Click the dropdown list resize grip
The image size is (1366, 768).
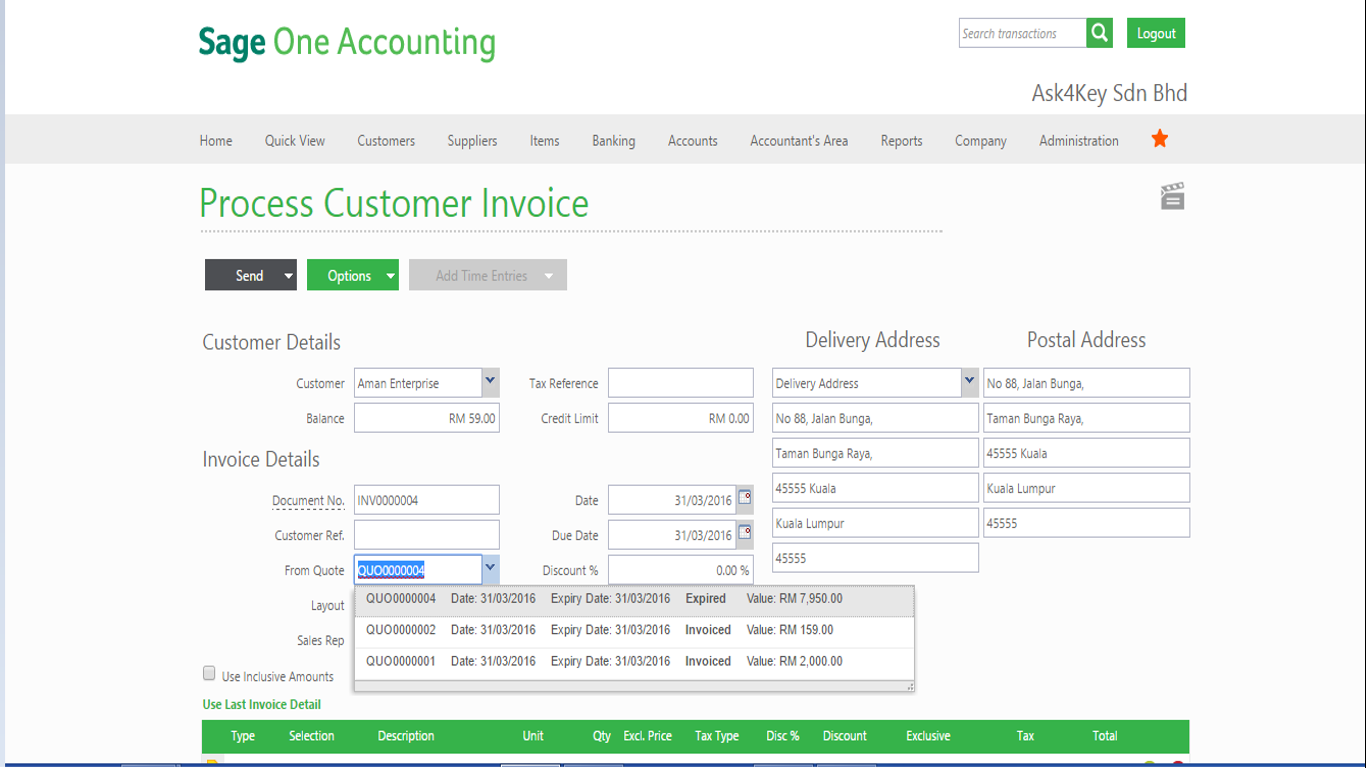pyautogui.click(x=910, y=686)
